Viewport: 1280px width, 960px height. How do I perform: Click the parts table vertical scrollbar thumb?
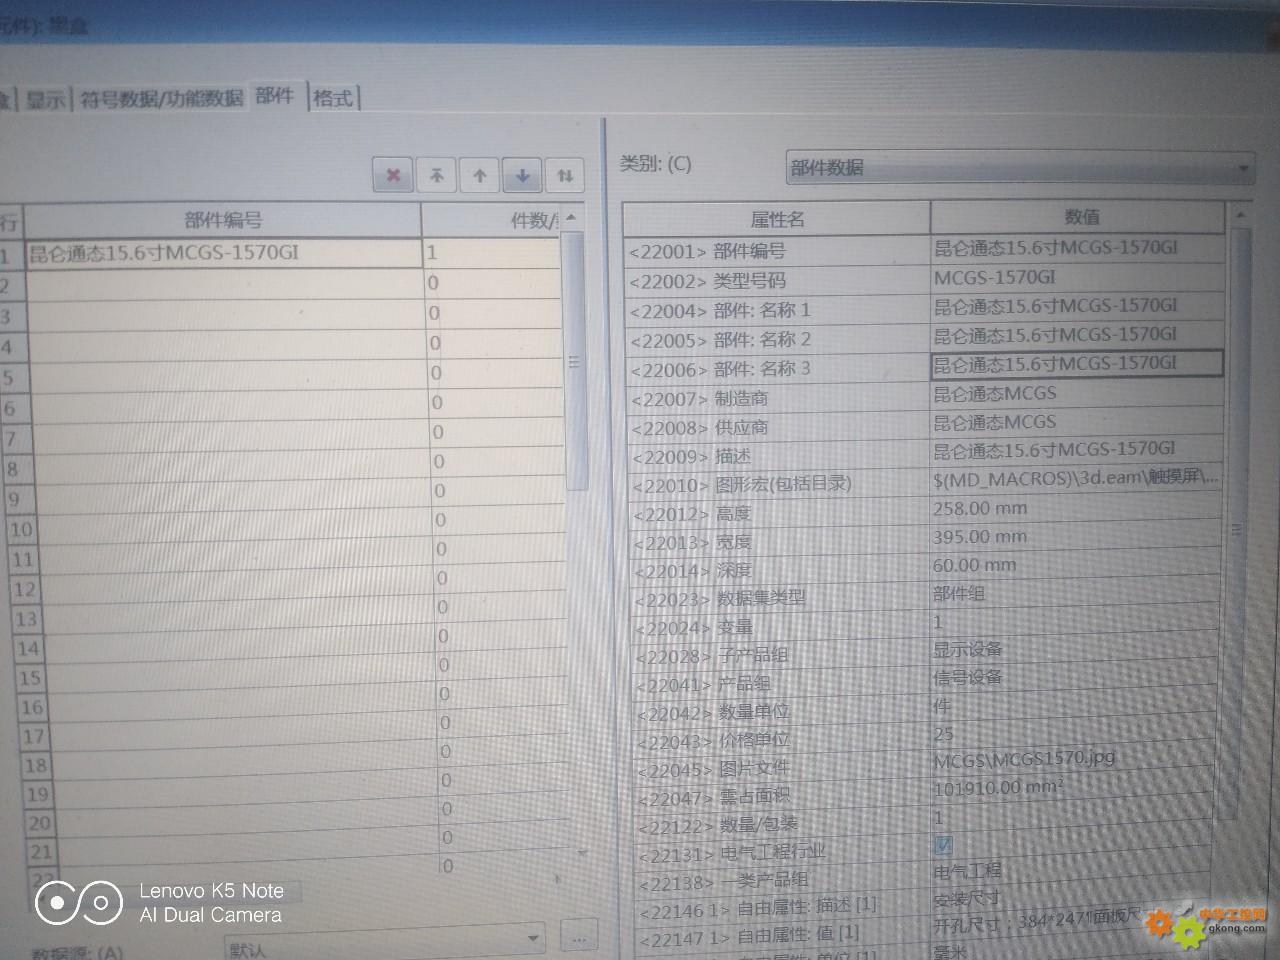[x=574, y=361]
